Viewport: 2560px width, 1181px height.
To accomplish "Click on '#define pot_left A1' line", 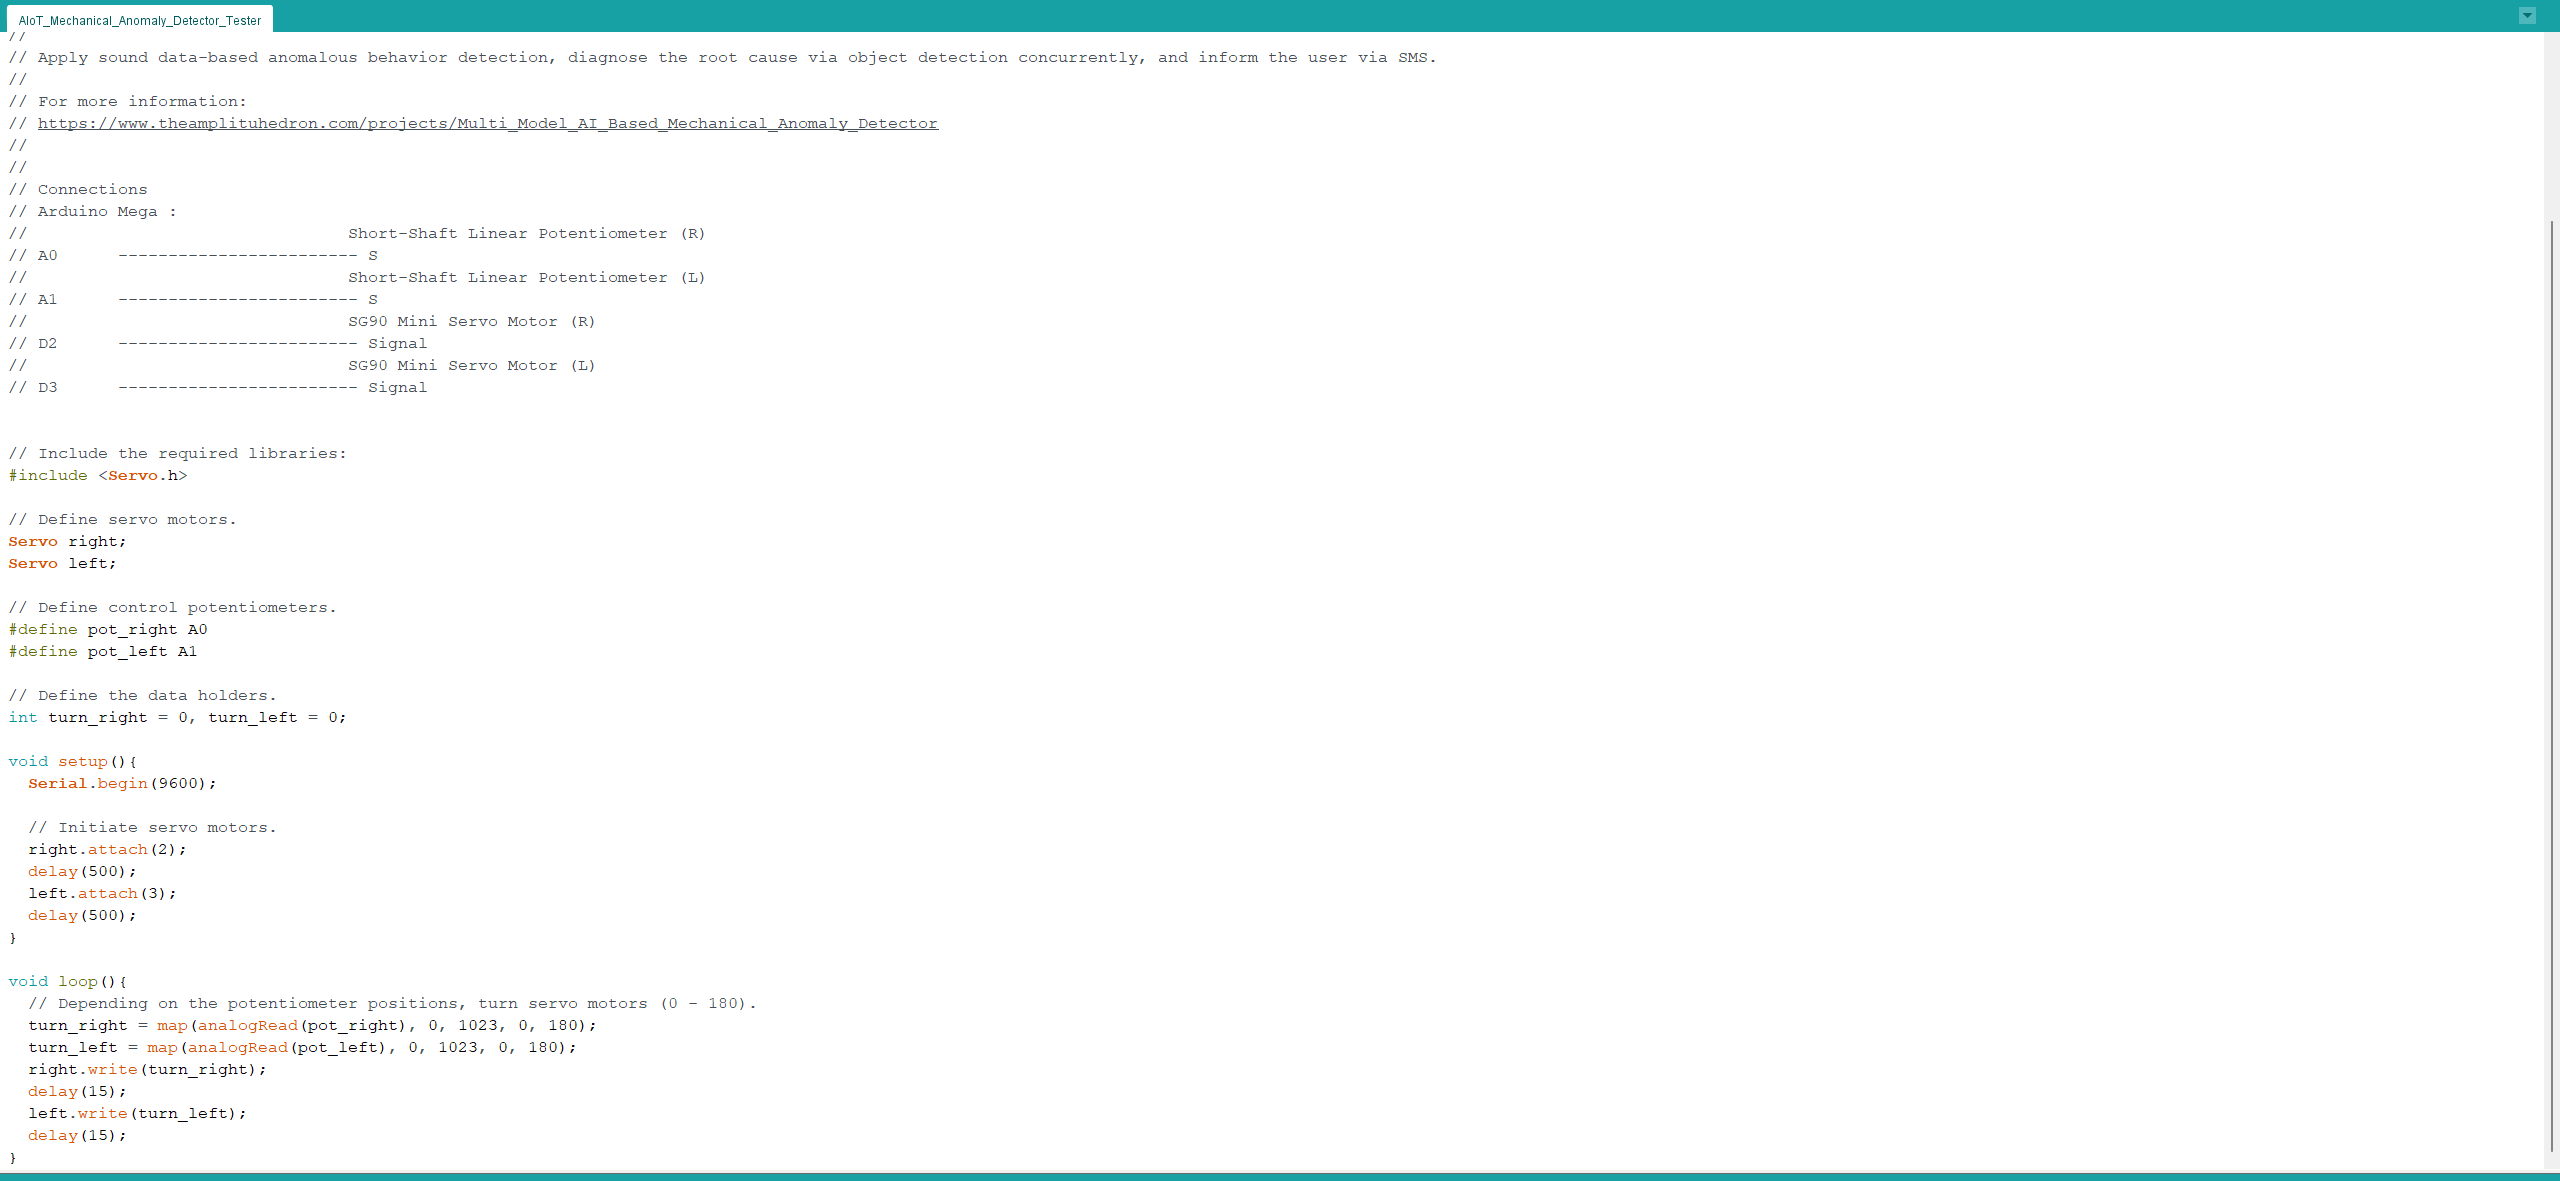I will 103,651.
